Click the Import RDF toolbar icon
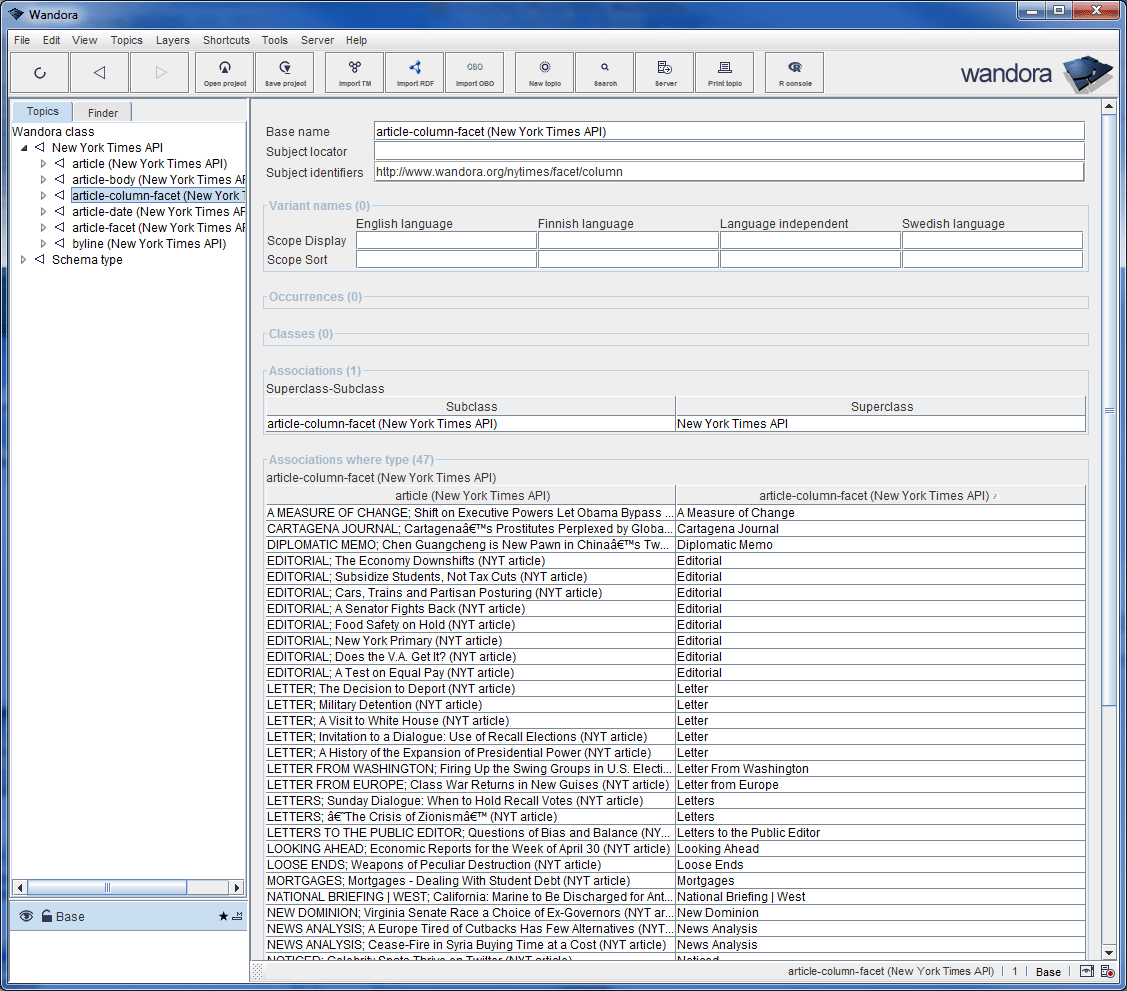The image size is (1127, 991). pyautogui.click(x=415, y=72)
